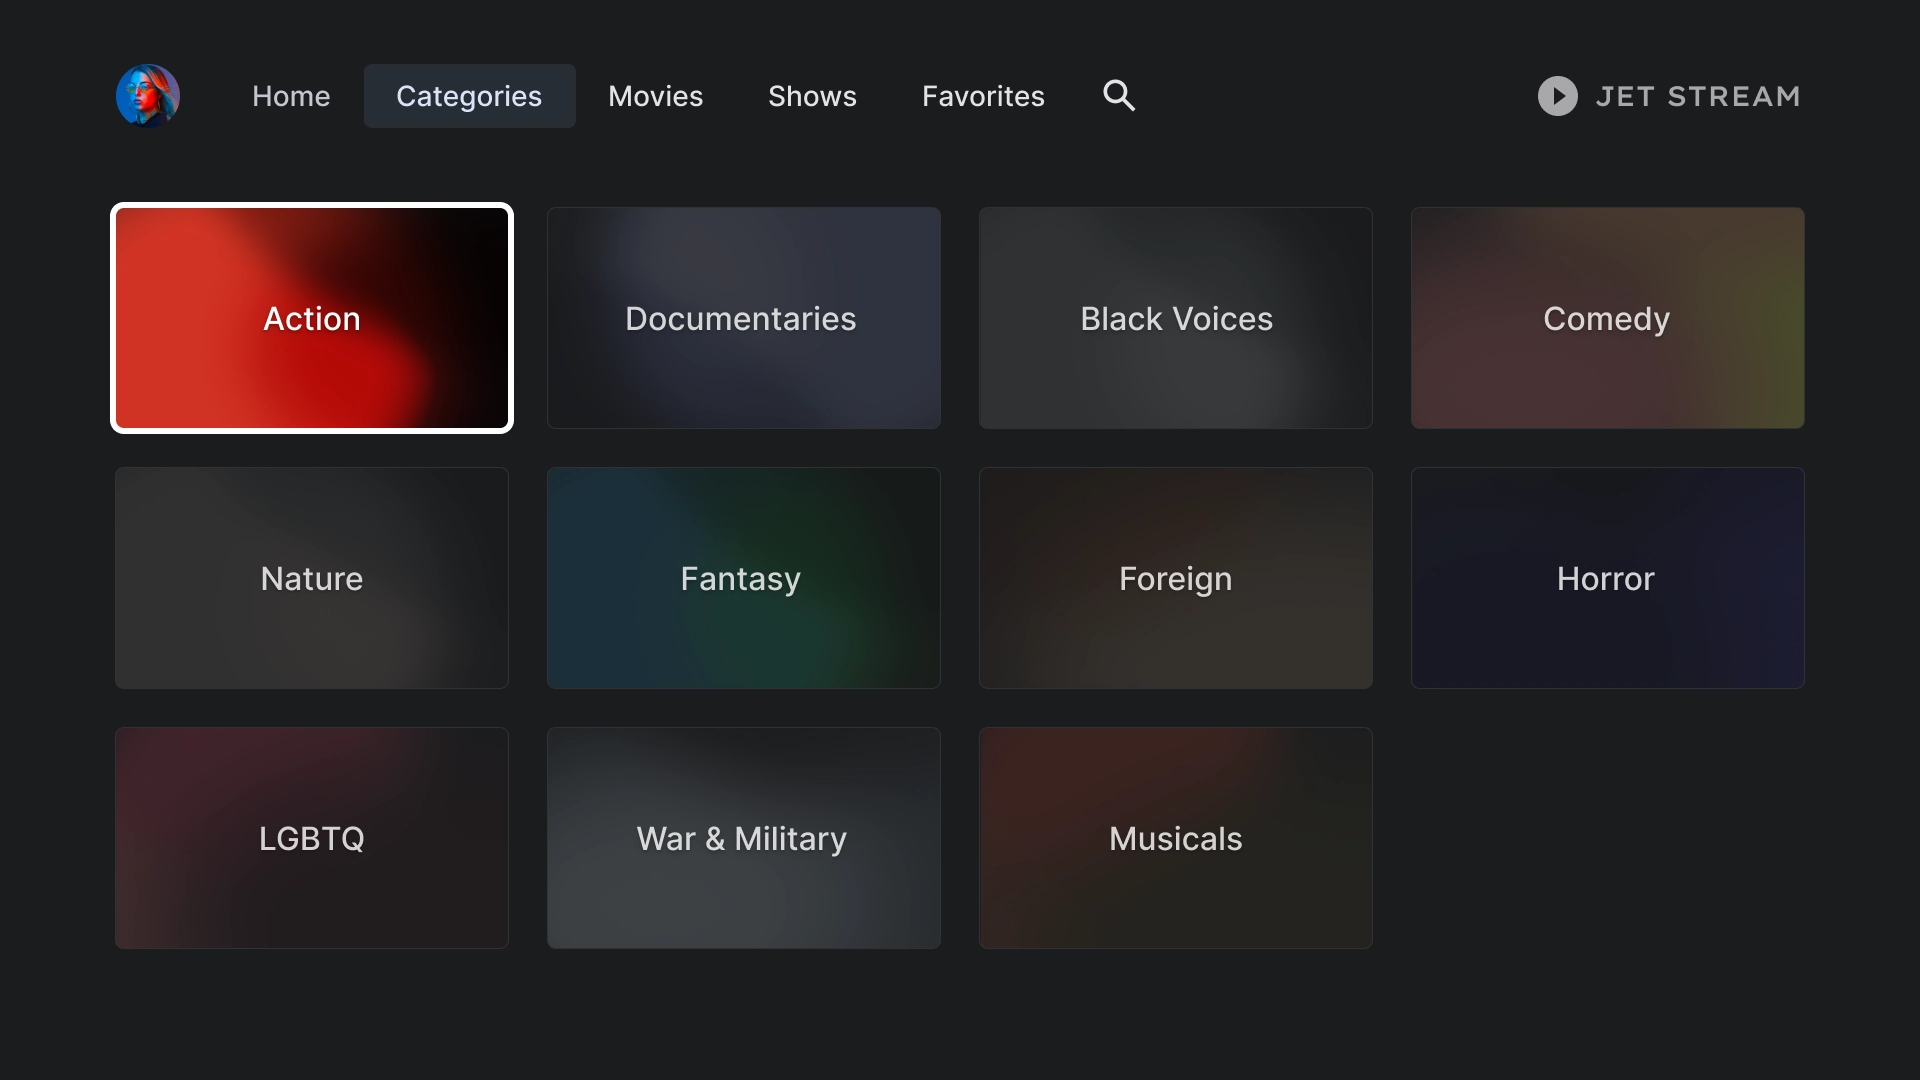
Task: Select the Horror category tile
Action: pyautogui.click(x=1607, y=578)
